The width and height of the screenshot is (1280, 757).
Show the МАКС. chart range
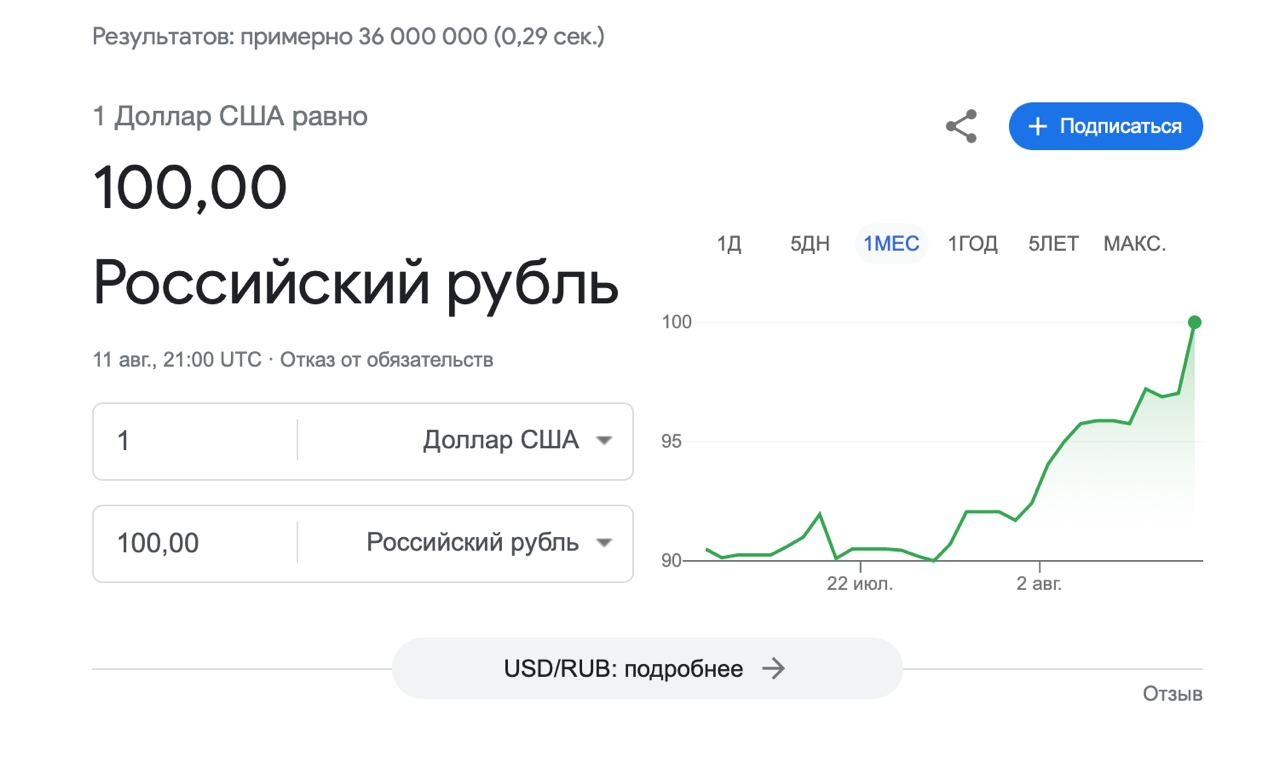pyautogui.click(x=1134, y=244)
